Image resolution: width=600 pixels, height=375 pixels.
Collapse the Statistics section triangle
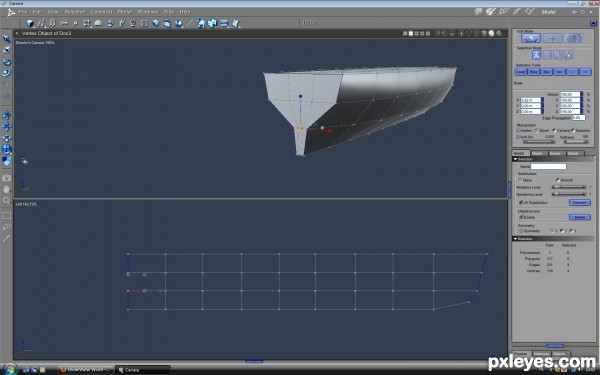[515, 238]
